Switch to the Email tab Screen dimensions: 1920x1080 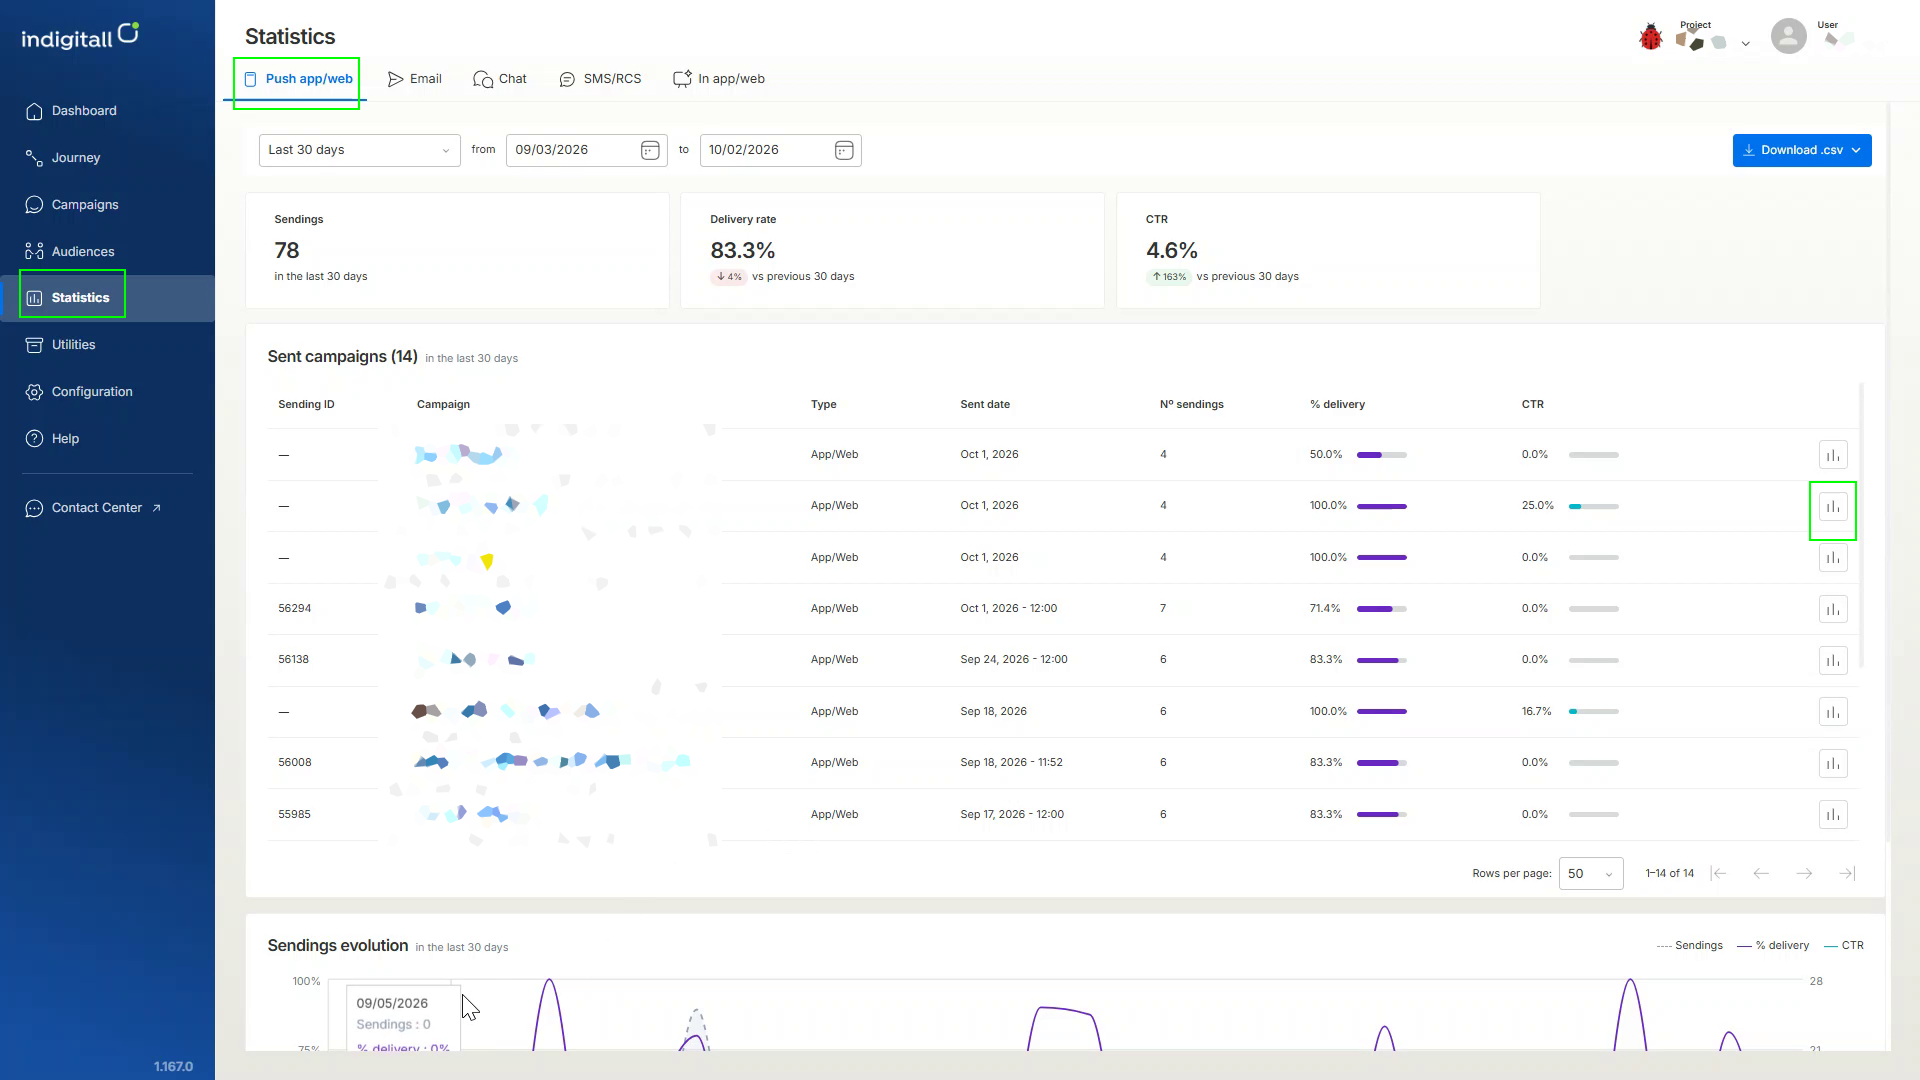pyautogui.click(x=415, y=79)
